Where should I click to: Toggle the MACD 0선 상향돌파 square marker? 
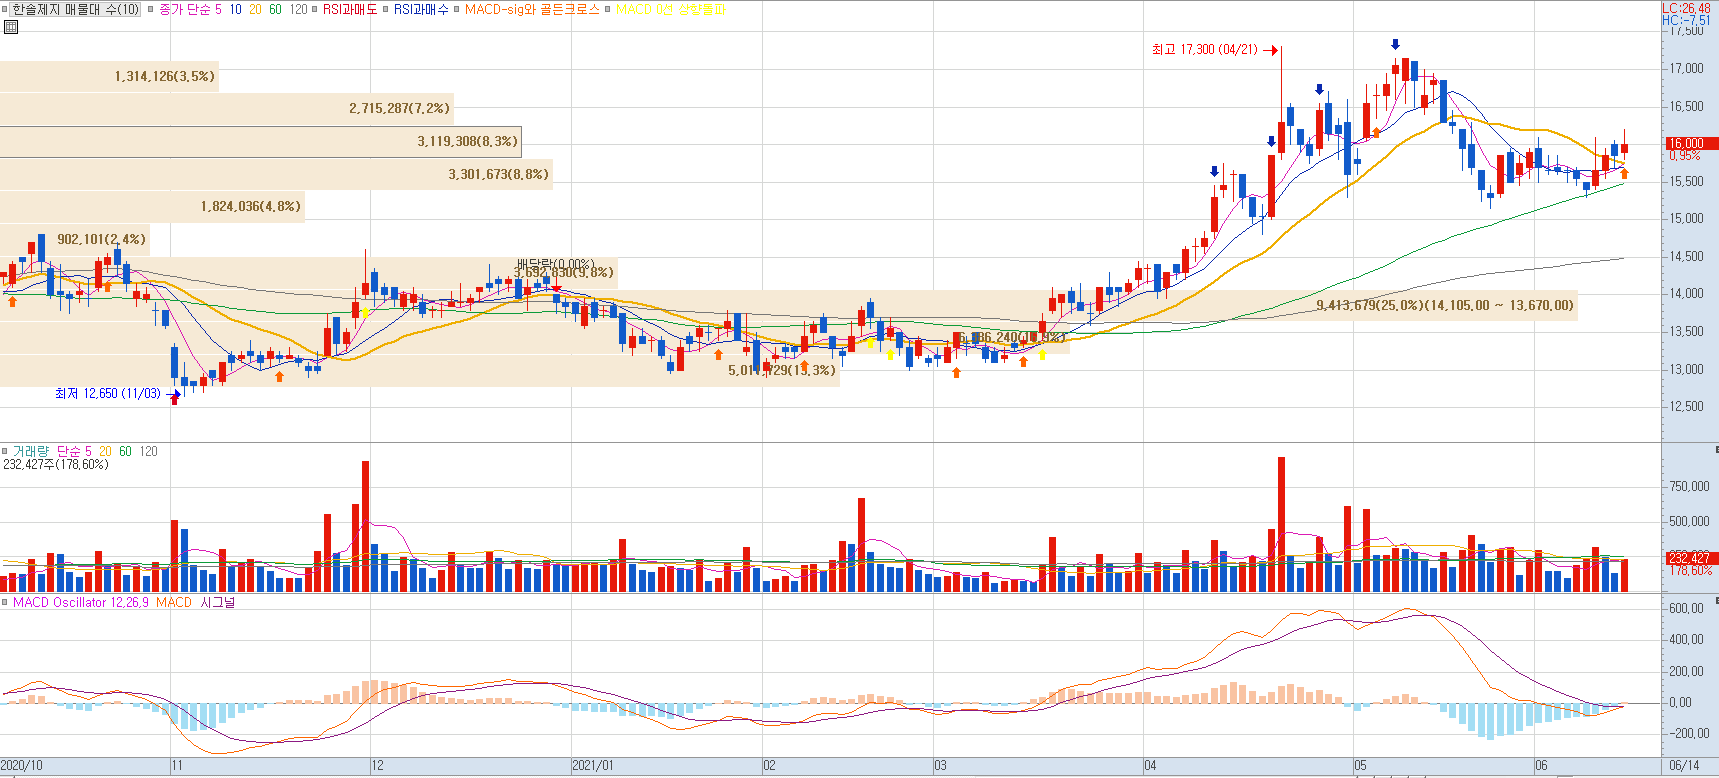tap(607, 9)
